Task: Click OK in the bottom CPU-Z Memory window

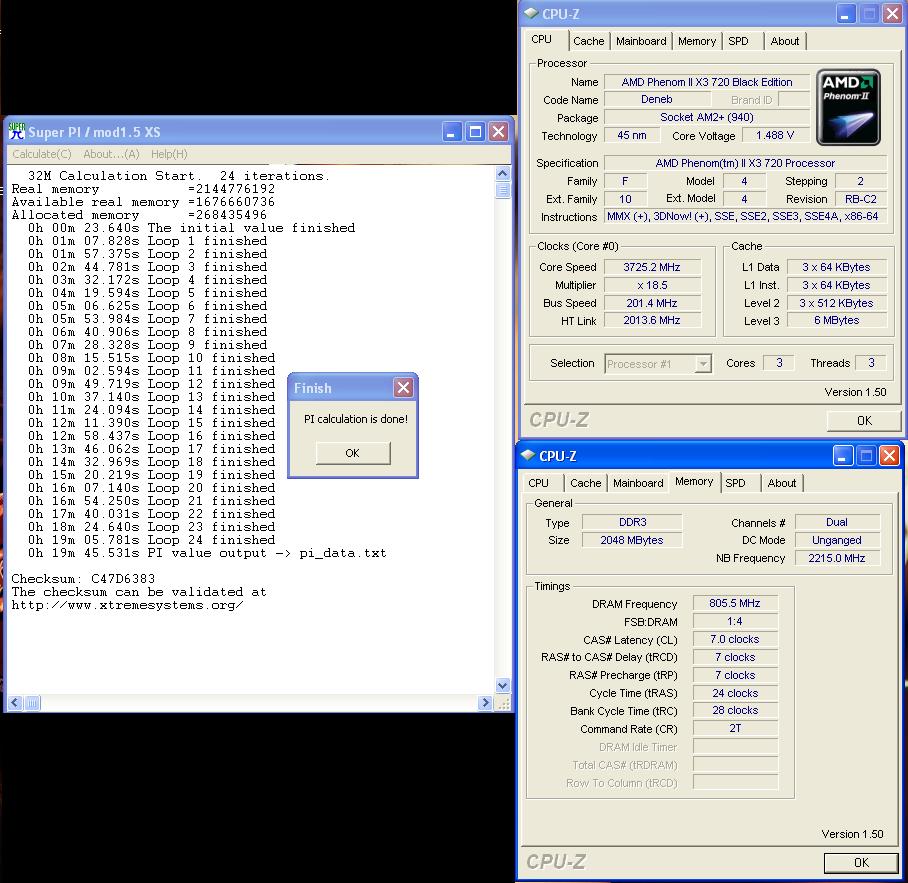Action: [x=861, y=863]
